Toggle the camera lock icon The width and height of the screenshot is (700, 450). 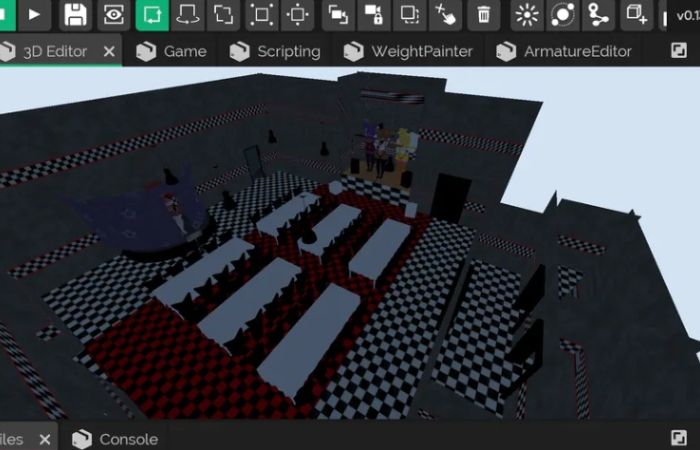coord(374,15)
